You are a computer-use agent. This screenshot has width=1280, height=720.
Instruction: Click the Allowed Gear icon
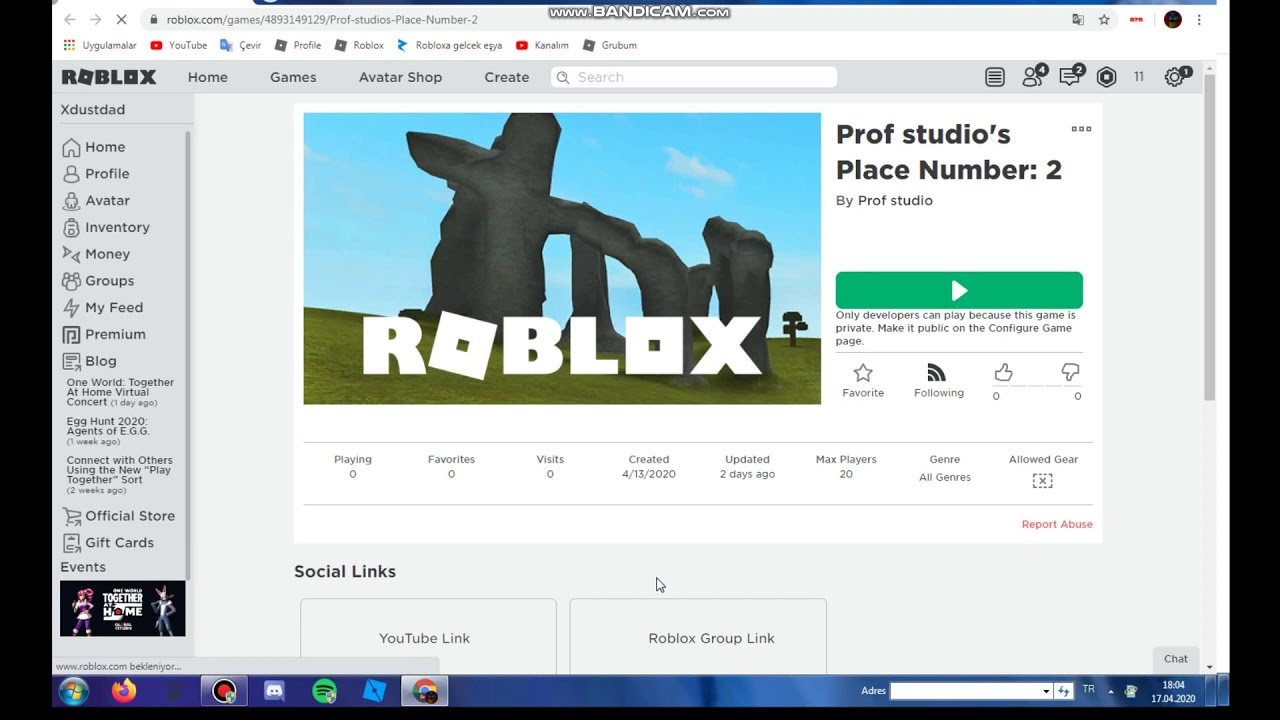(x=1043, y=480)
